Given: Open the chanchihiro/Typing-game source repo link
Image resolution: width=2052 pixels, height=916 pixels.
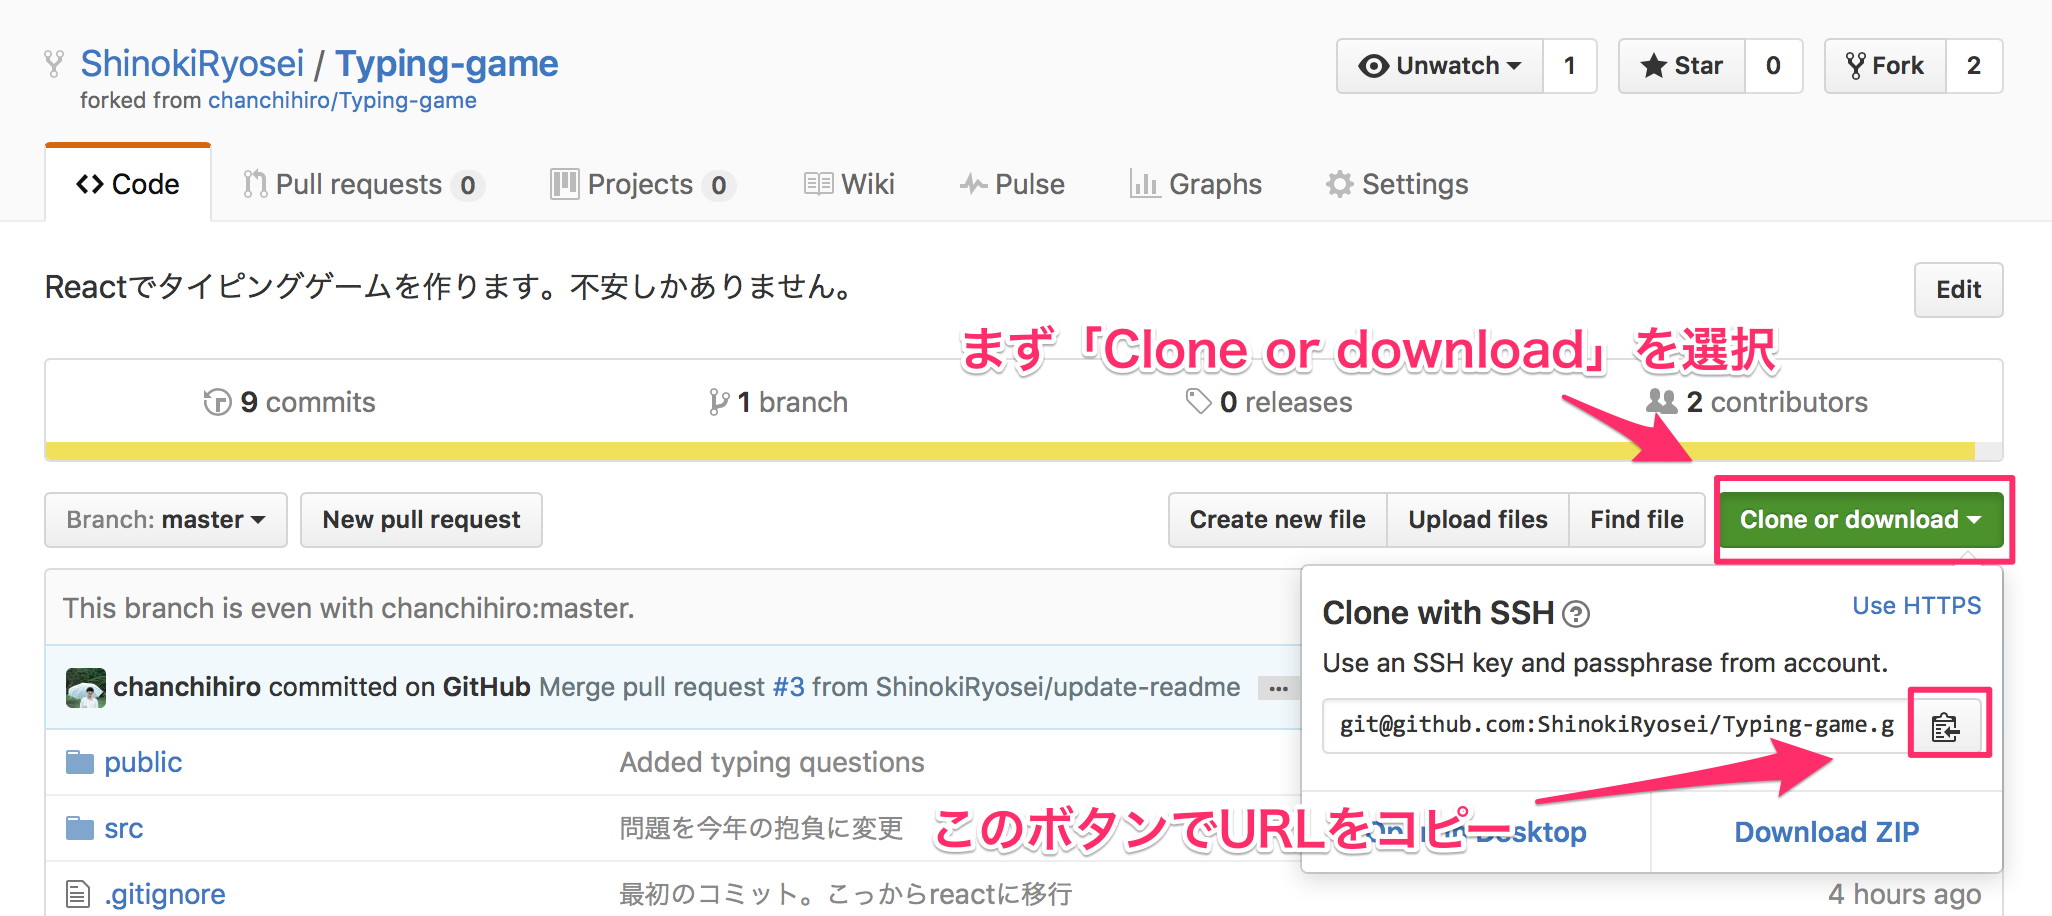Looking at the screenshot, I should (342, 101).
